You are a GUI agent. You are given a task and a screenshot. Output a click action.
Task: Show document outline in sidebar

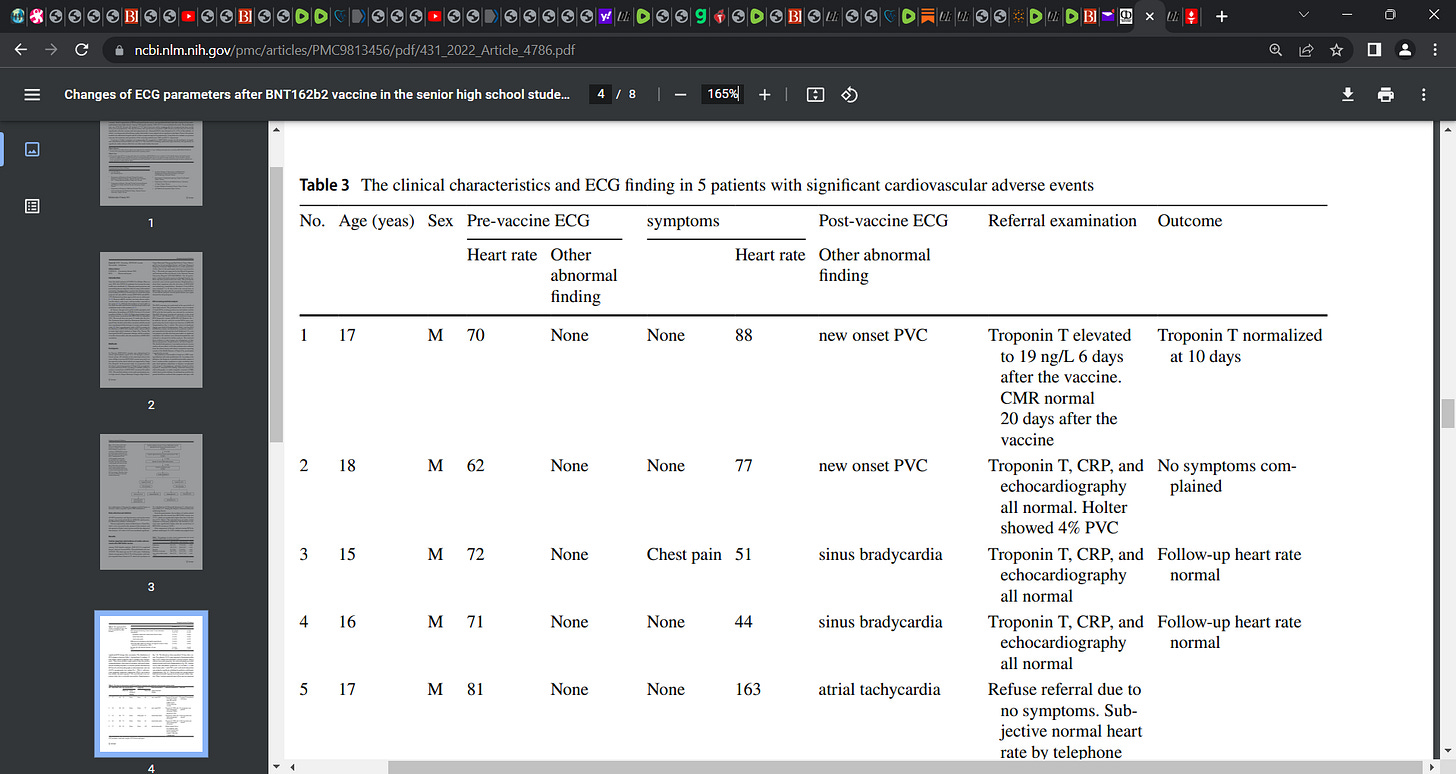click(32, 206)
